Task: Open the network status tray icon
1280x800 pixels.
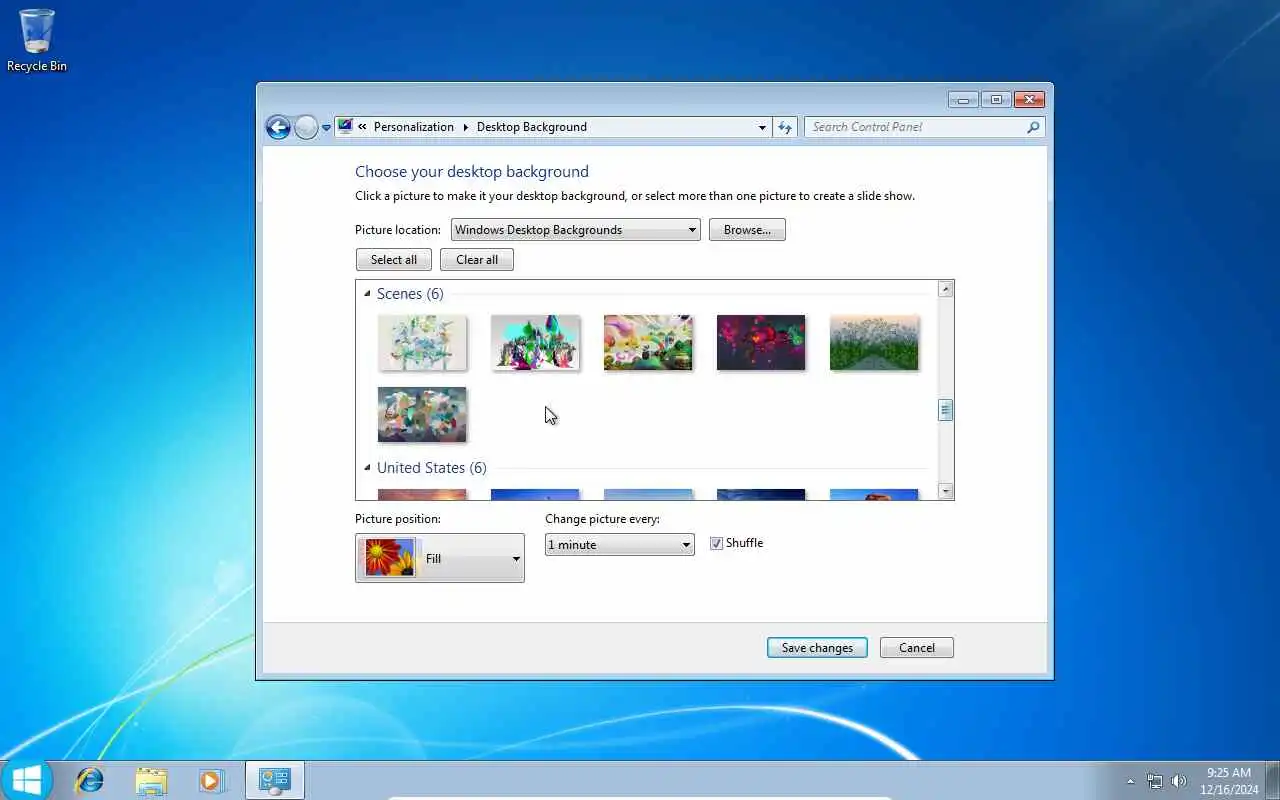Action: (1155, 781)
